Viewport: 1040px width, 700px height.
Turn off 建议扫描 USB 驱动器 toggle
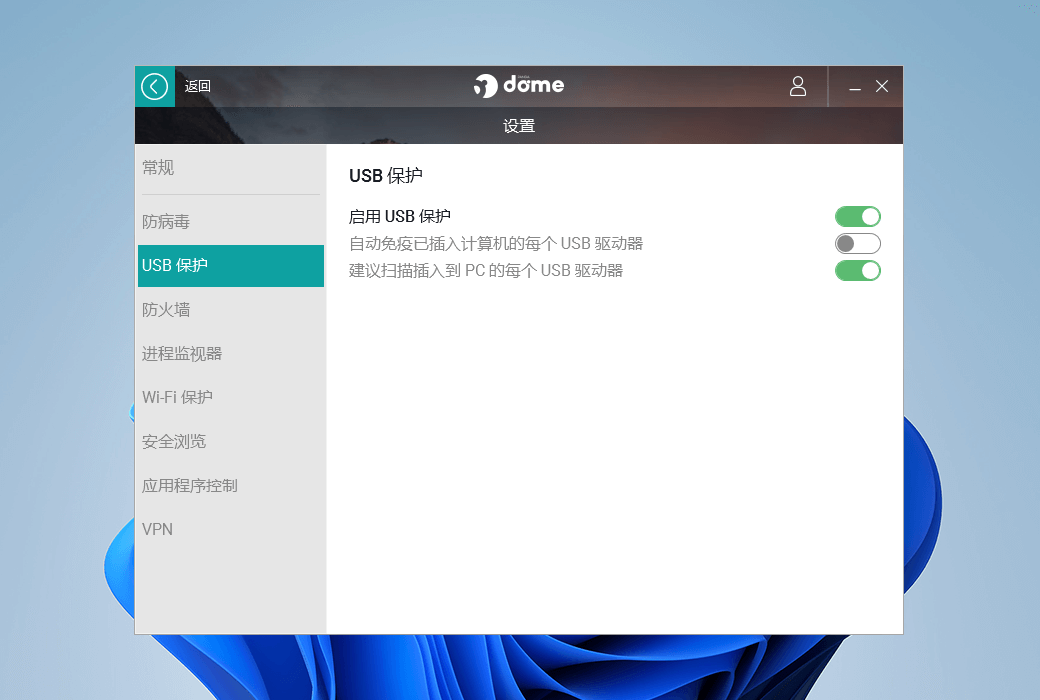(857, 270)
